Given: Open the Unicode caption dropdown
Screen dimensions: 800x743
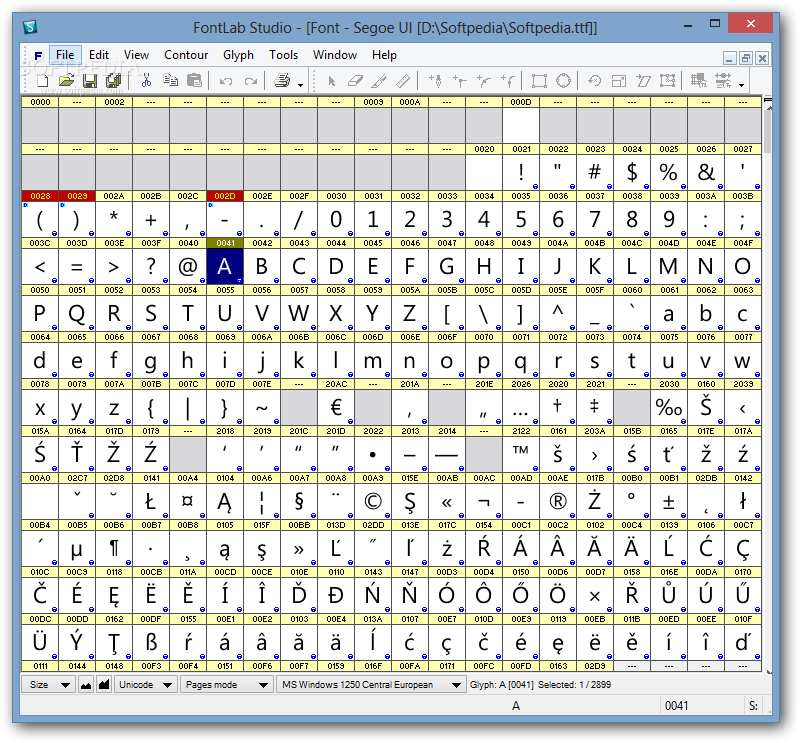Looking at the screenshot, I should pyautogui.click(x=146, y=685).
